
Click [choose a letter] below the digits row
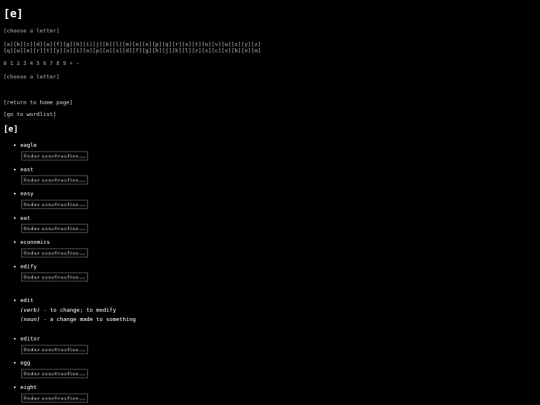[x=31, y=76]
